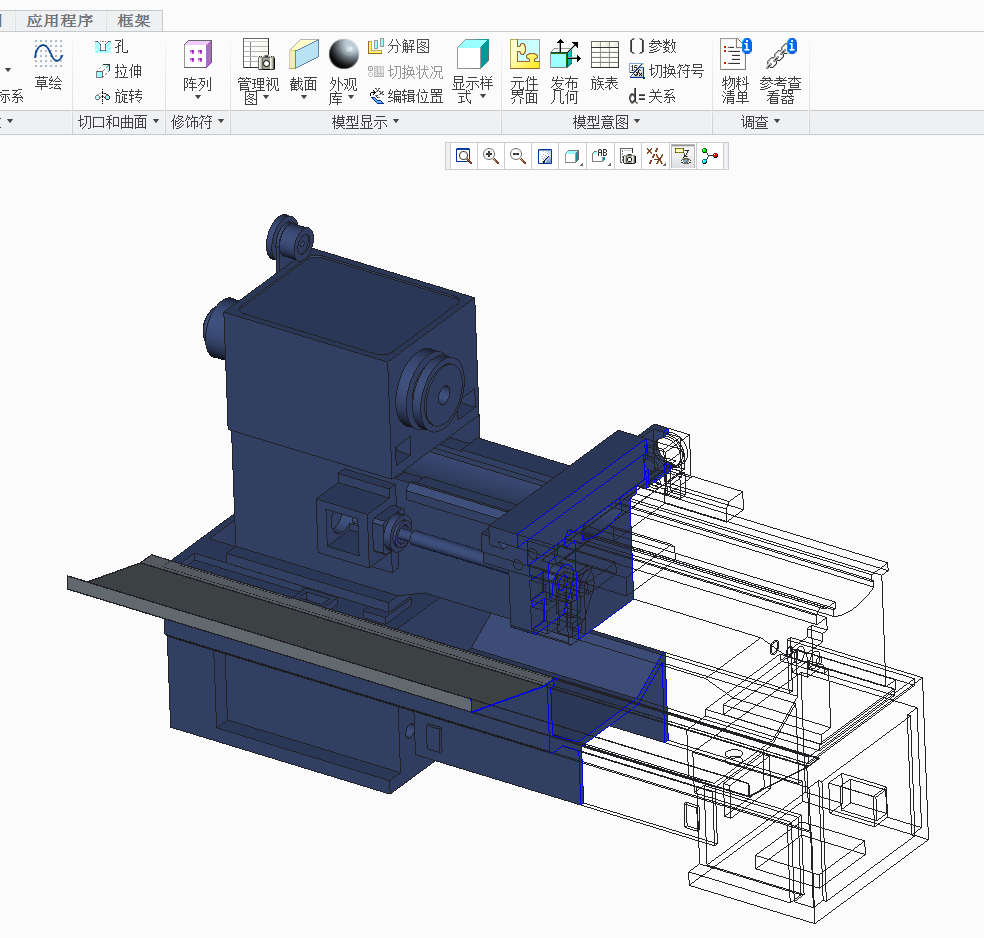
Task: Expand the 修饰符 group menu
Action: pos(197,122)
